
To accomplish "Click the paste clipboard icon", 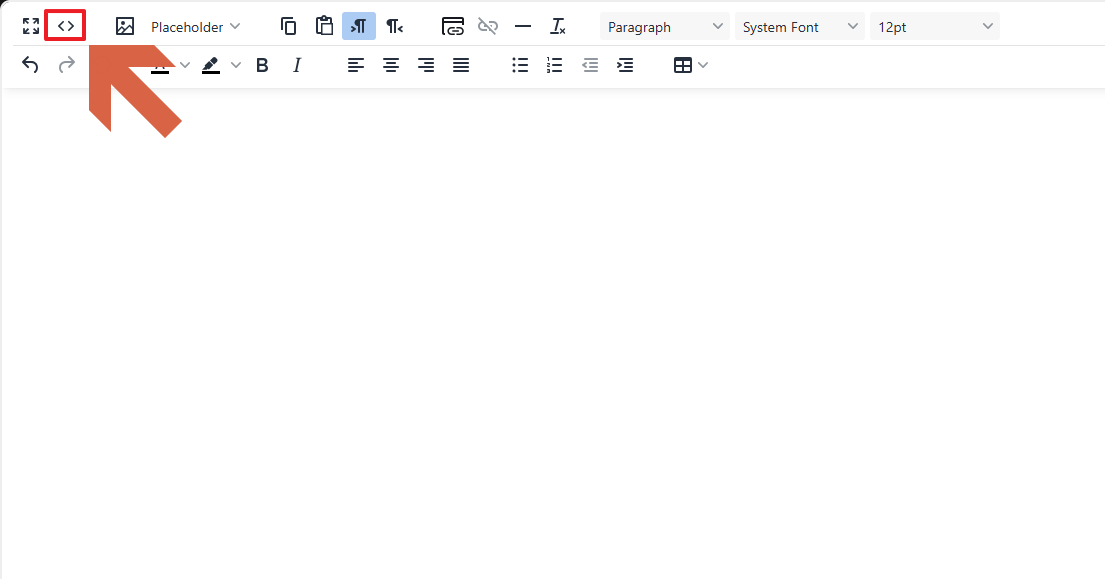I will 324,27.
